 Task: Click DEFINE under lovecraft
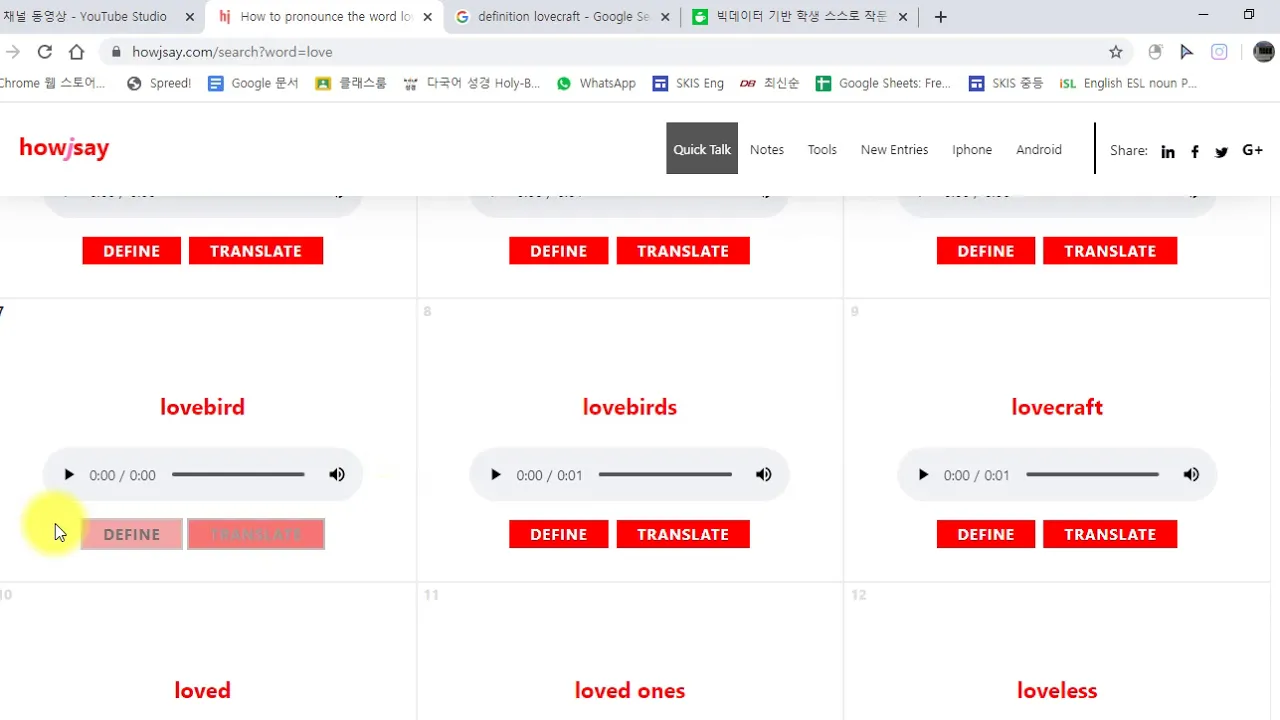pos(986,534)
